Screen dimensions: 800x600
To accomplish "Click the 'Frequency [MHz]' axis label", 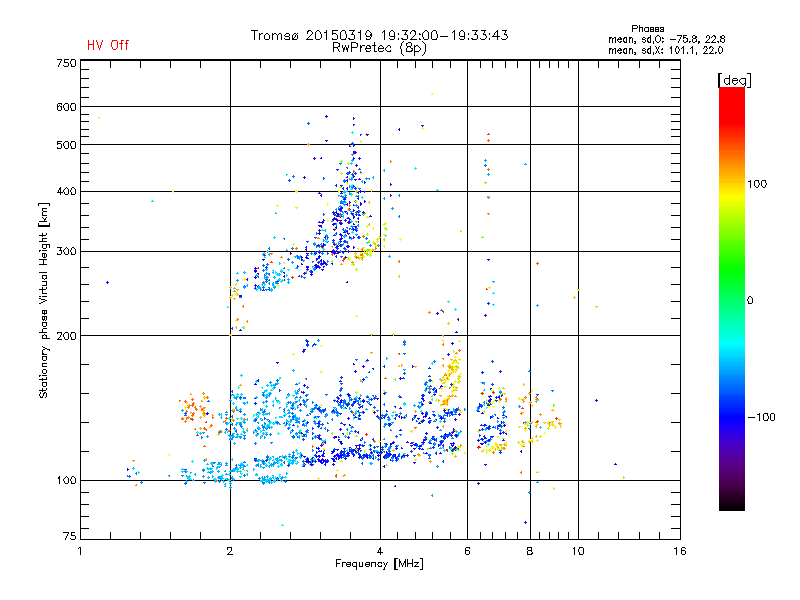I will coord(379,564).
